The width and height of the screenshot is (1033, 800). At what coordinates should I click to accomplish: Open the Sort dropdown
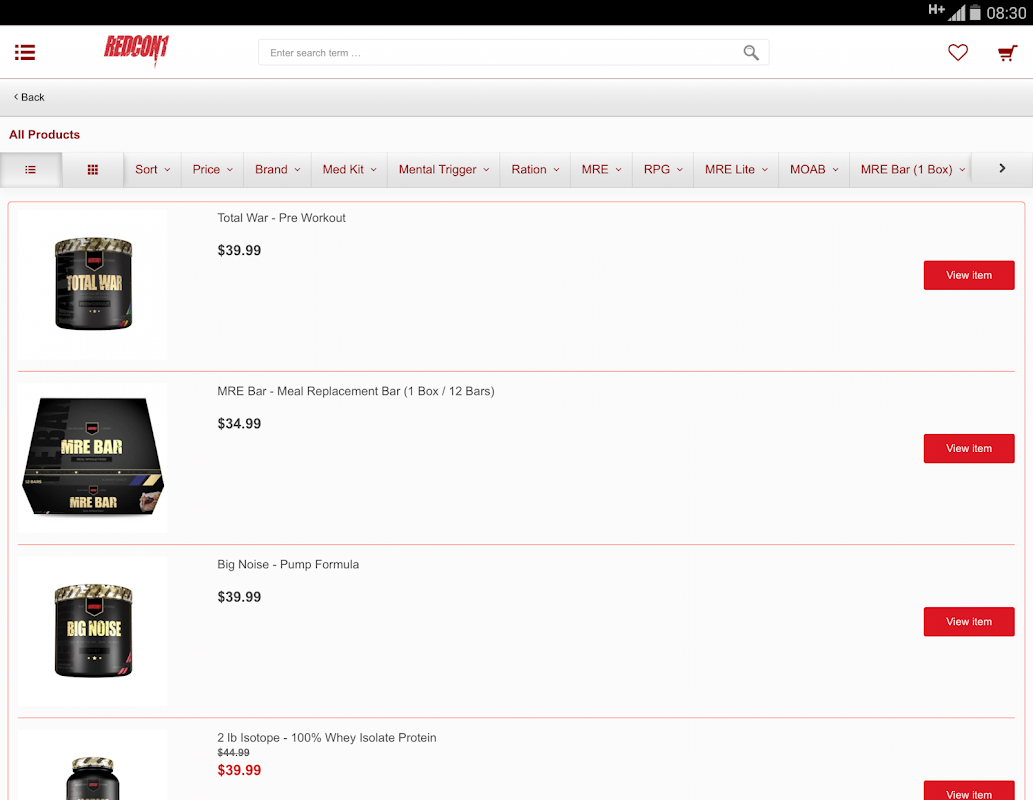[152, 170]
